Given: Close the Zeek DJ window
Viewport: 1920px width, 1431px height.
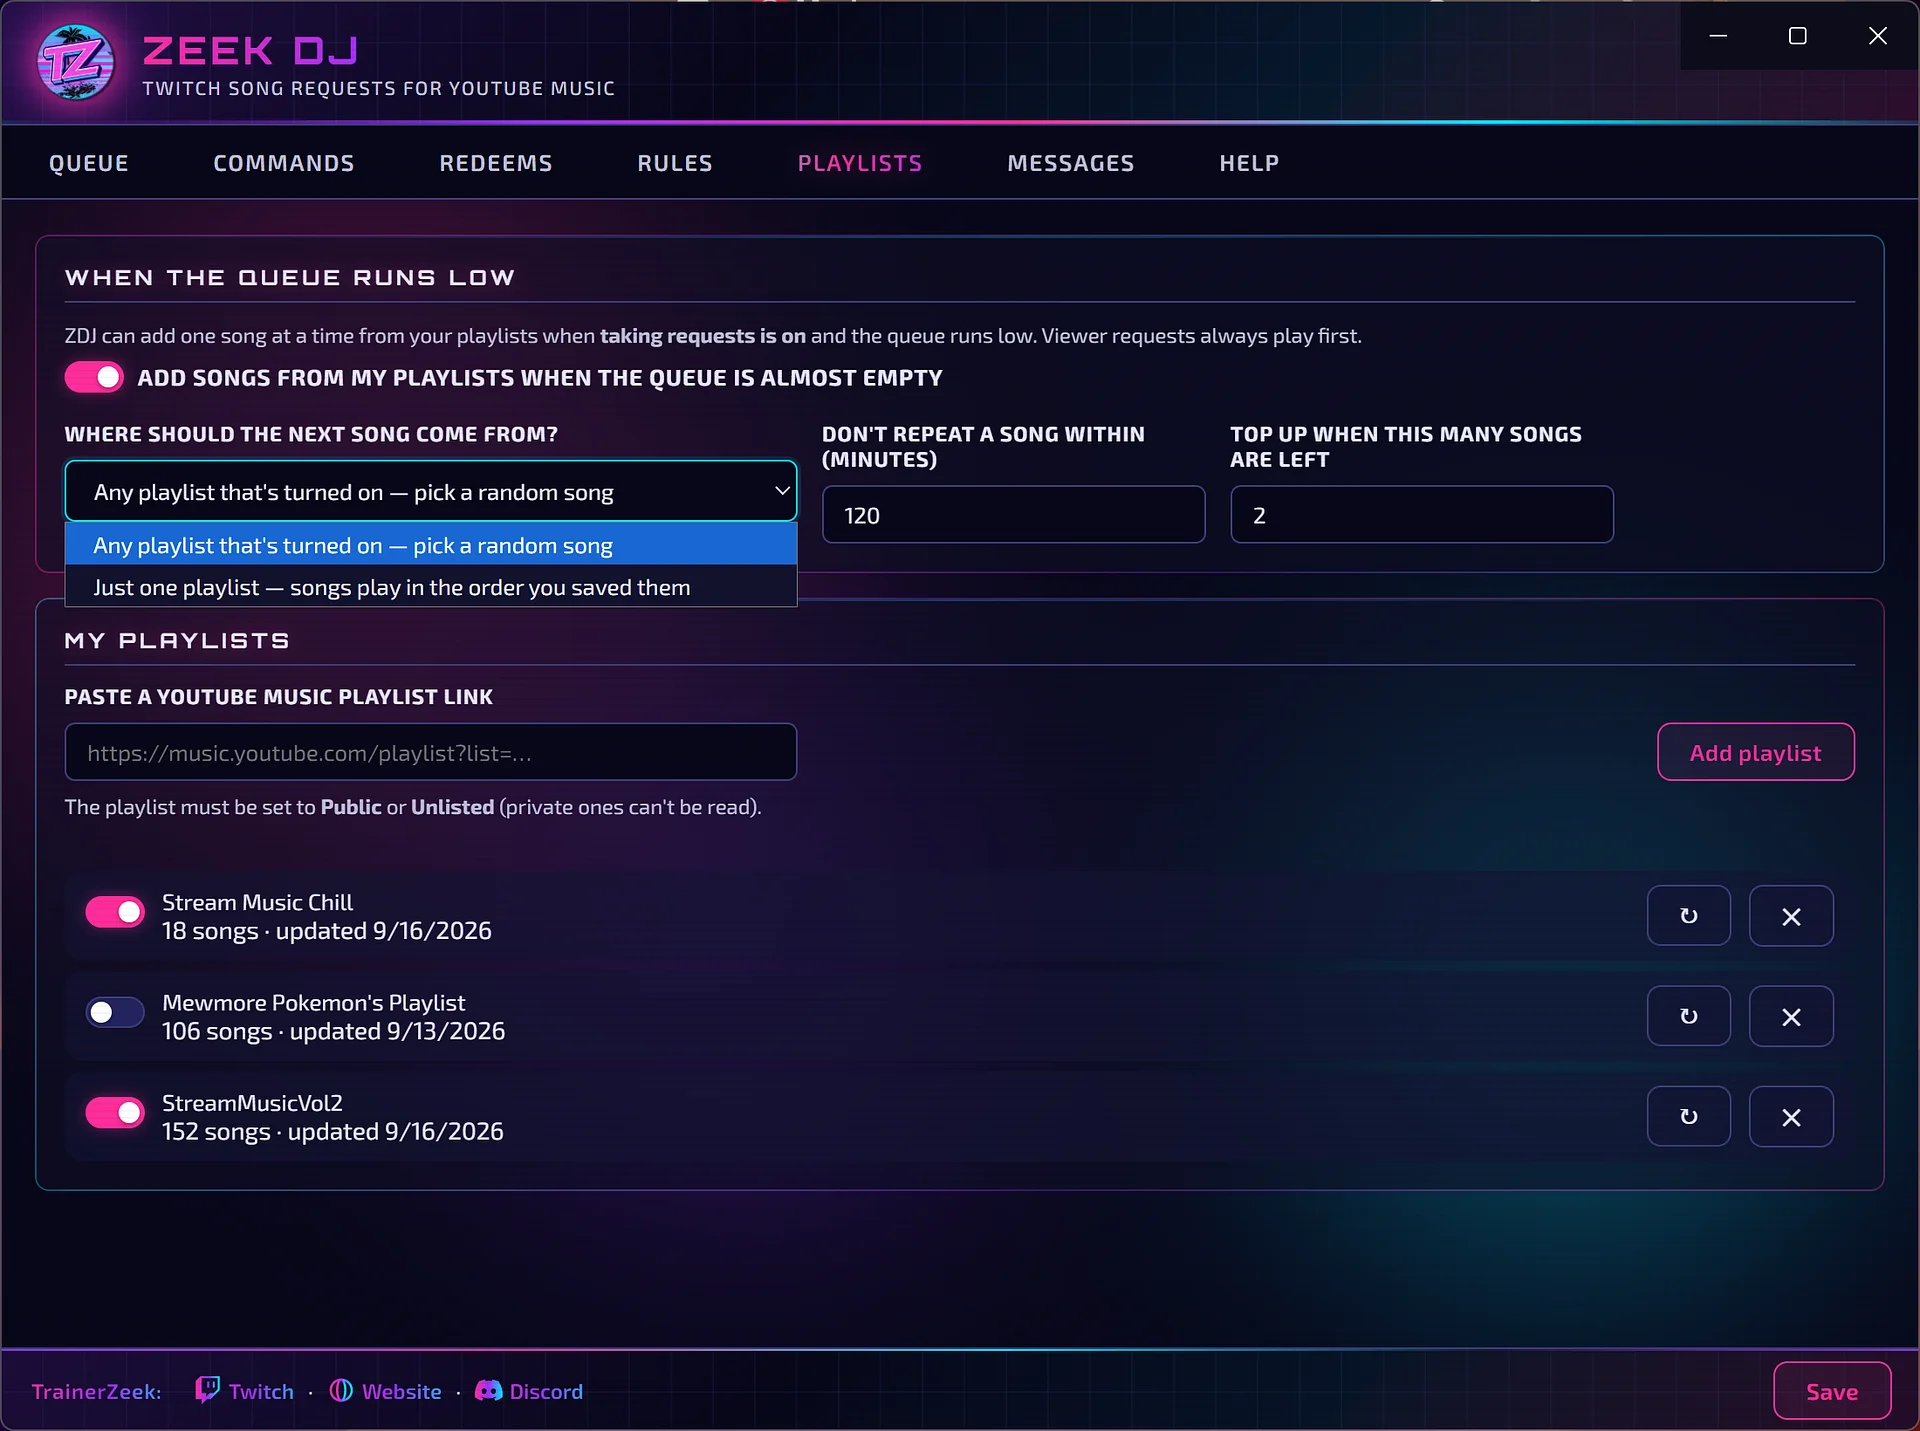Looking at the screenshot, I should tap(1878, 36).
